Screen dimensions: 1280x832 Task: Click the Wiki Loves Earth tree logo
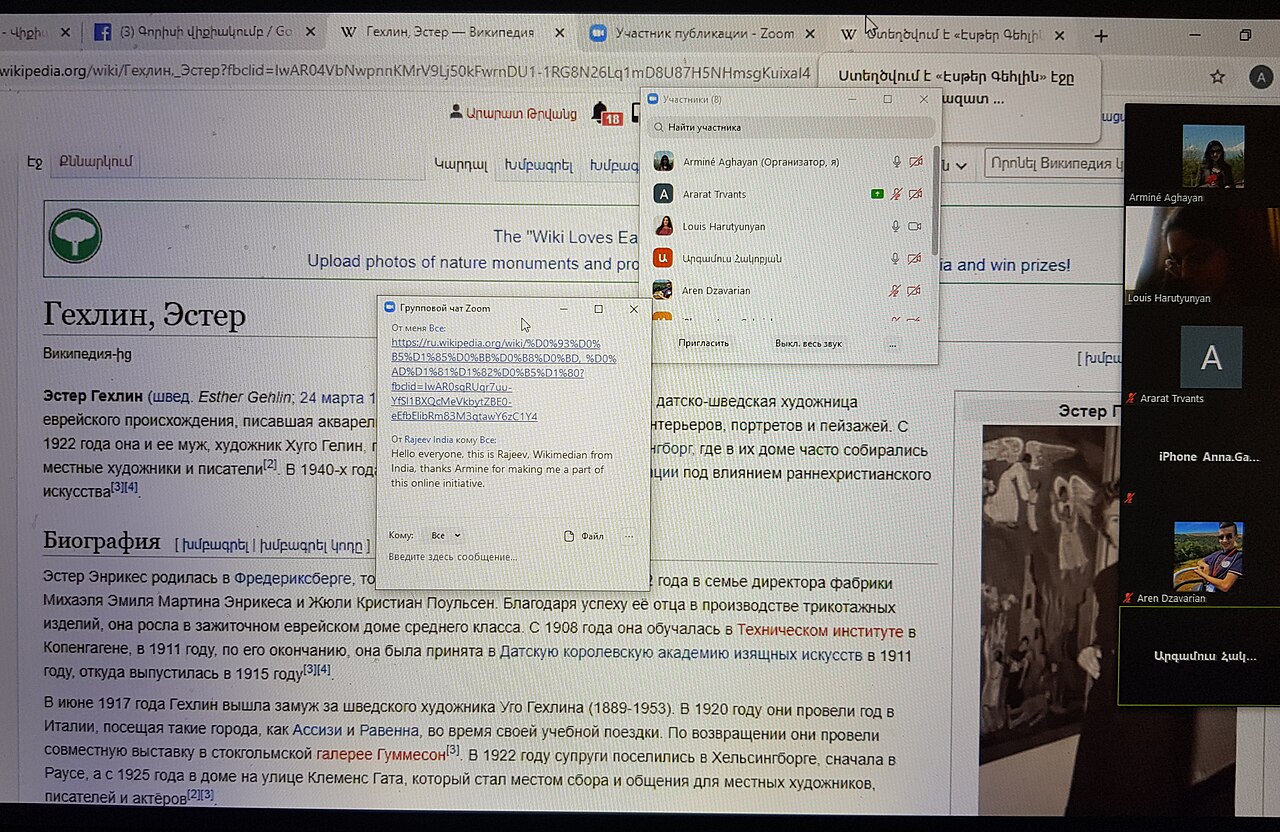75,236
